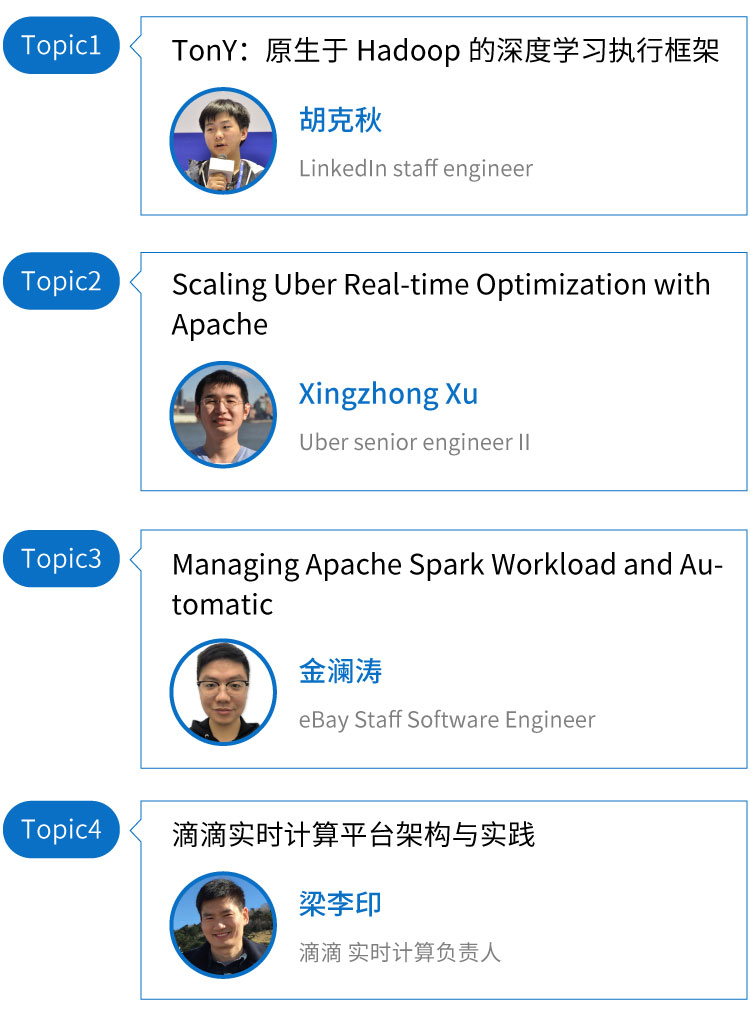Click the Topic1 label badge
The height and width of the screenshot is (1021, 750).
coord(61,45)
